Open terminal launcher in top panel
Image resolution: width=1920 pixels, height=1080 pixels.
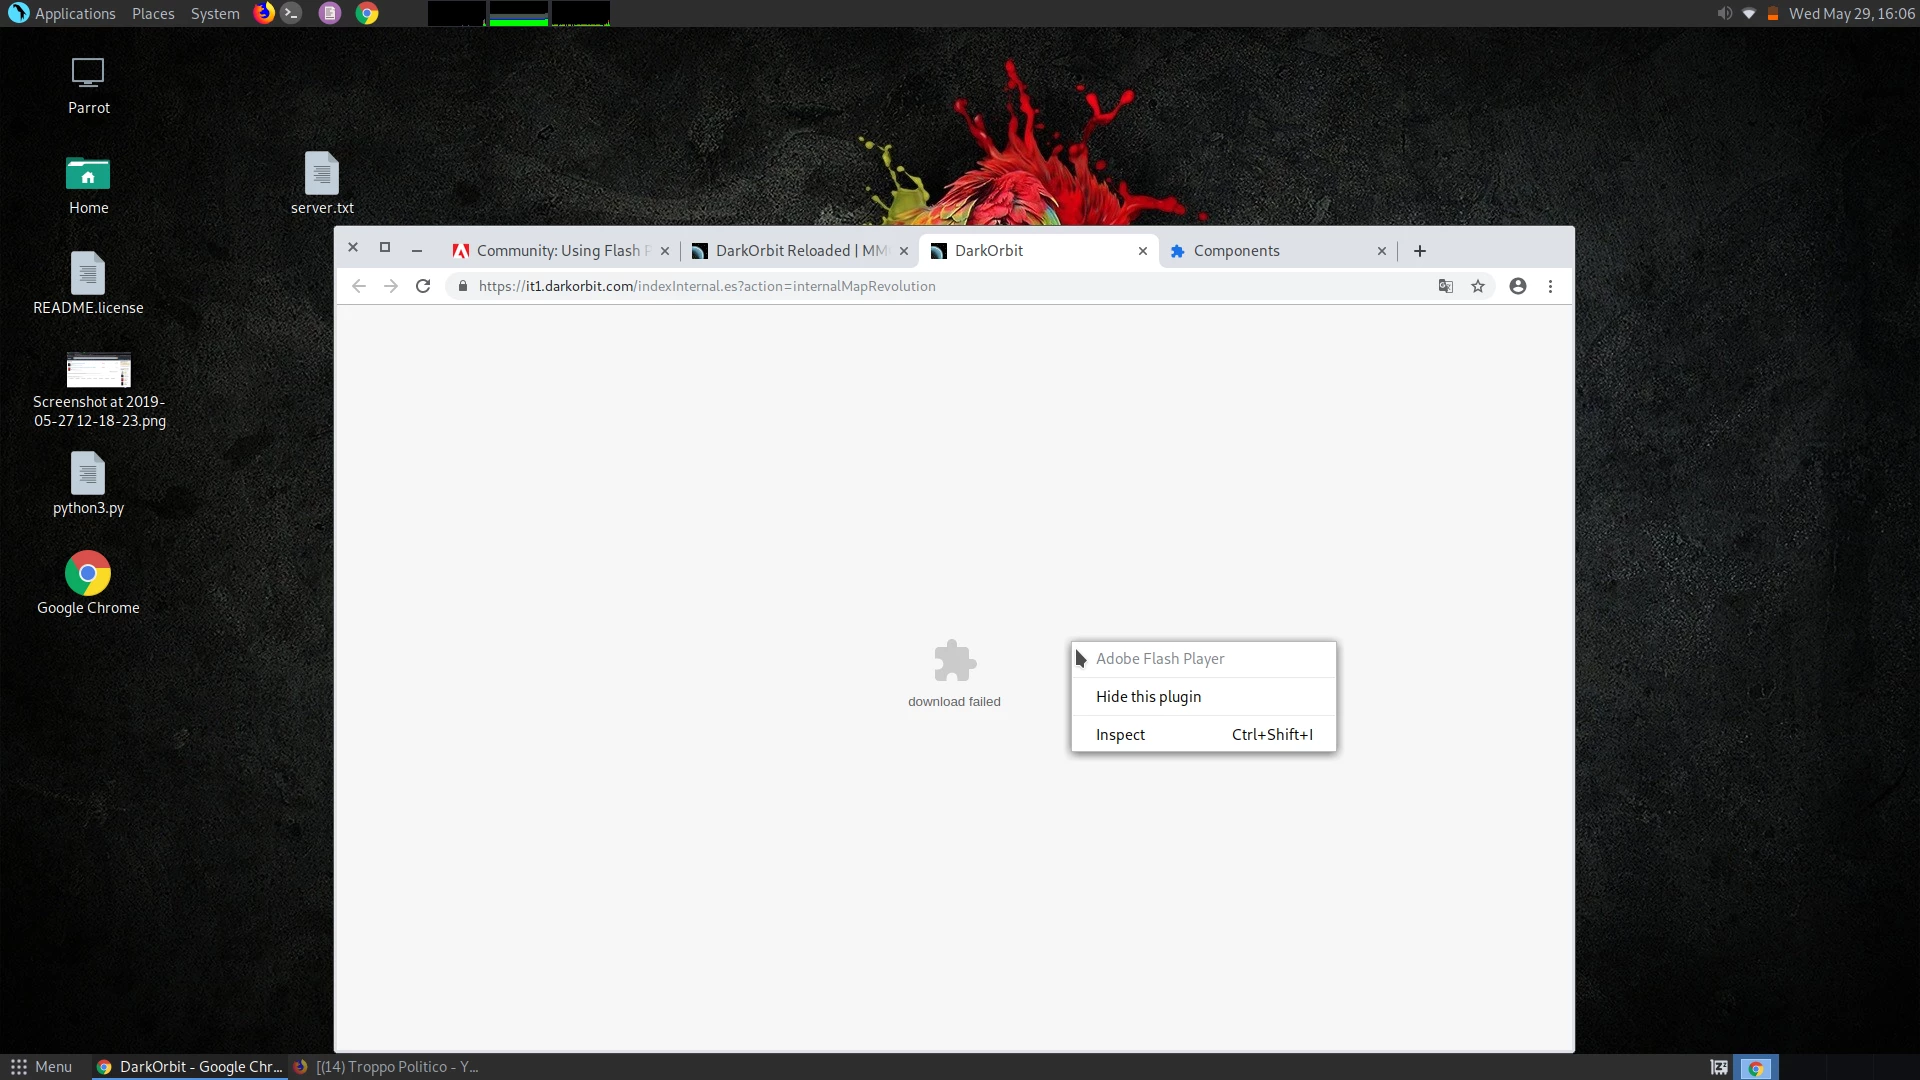click(x=291, y=13)
